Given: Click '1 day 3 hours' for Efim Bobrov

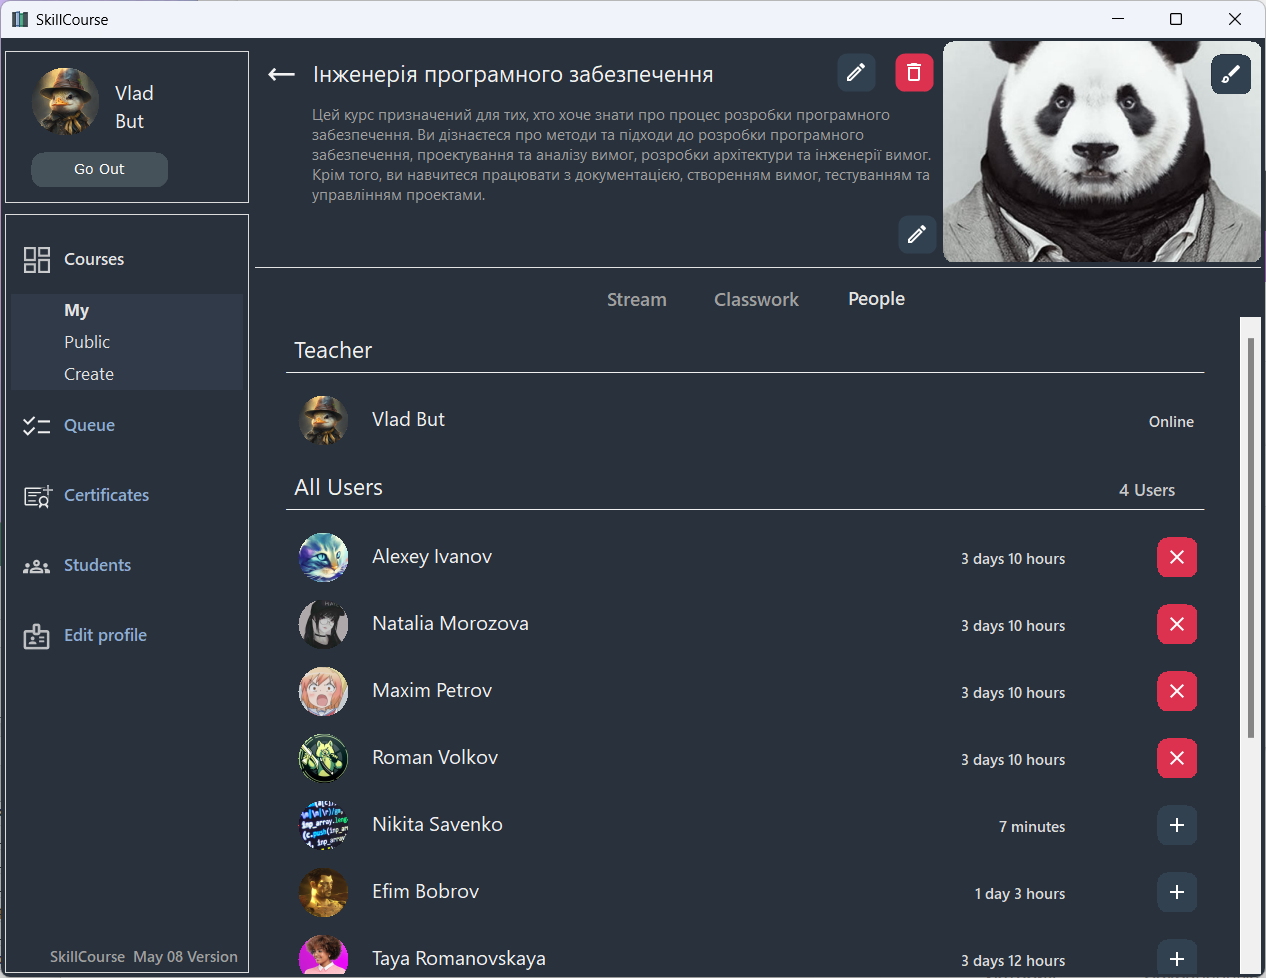Looking at the screenshot, I should 1020,894.
